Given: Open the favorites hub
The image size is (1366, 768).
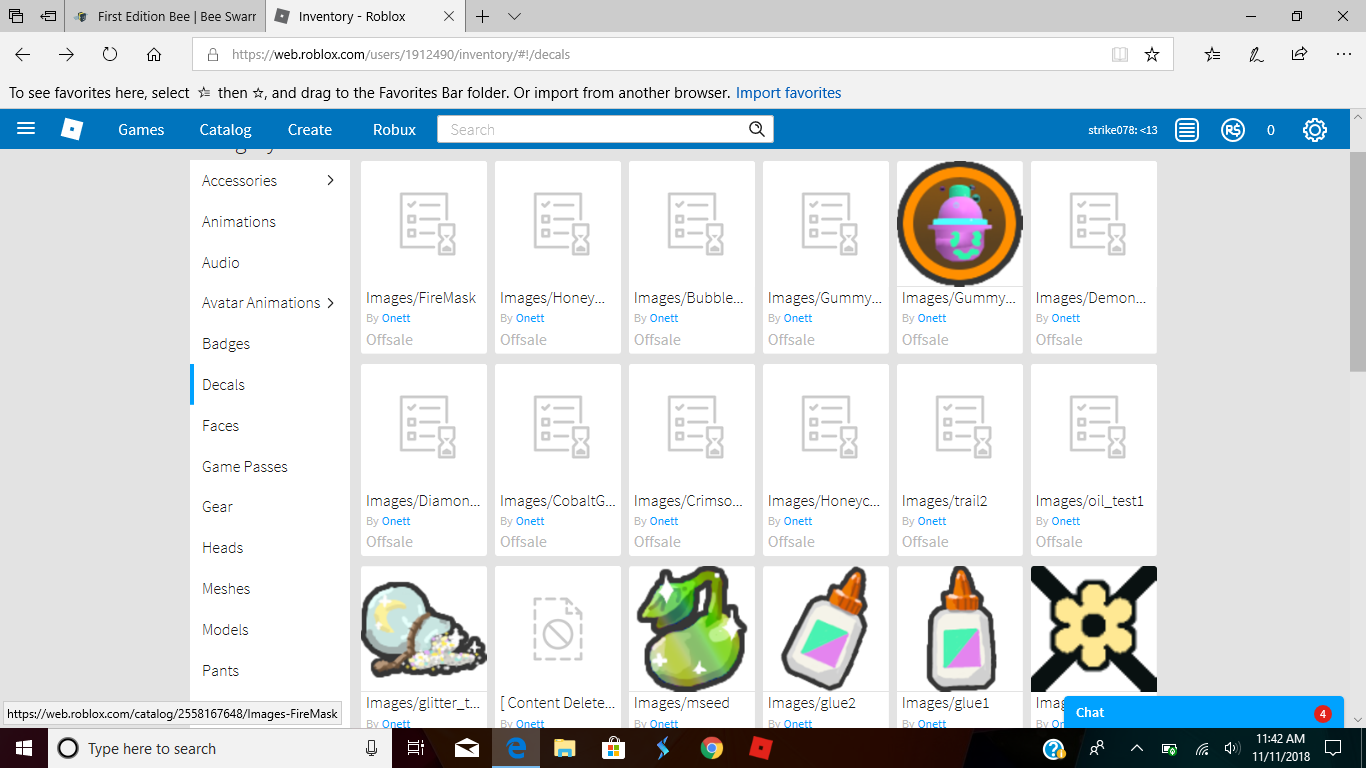Looking at the screenshot, I should tap(1212, 55).
